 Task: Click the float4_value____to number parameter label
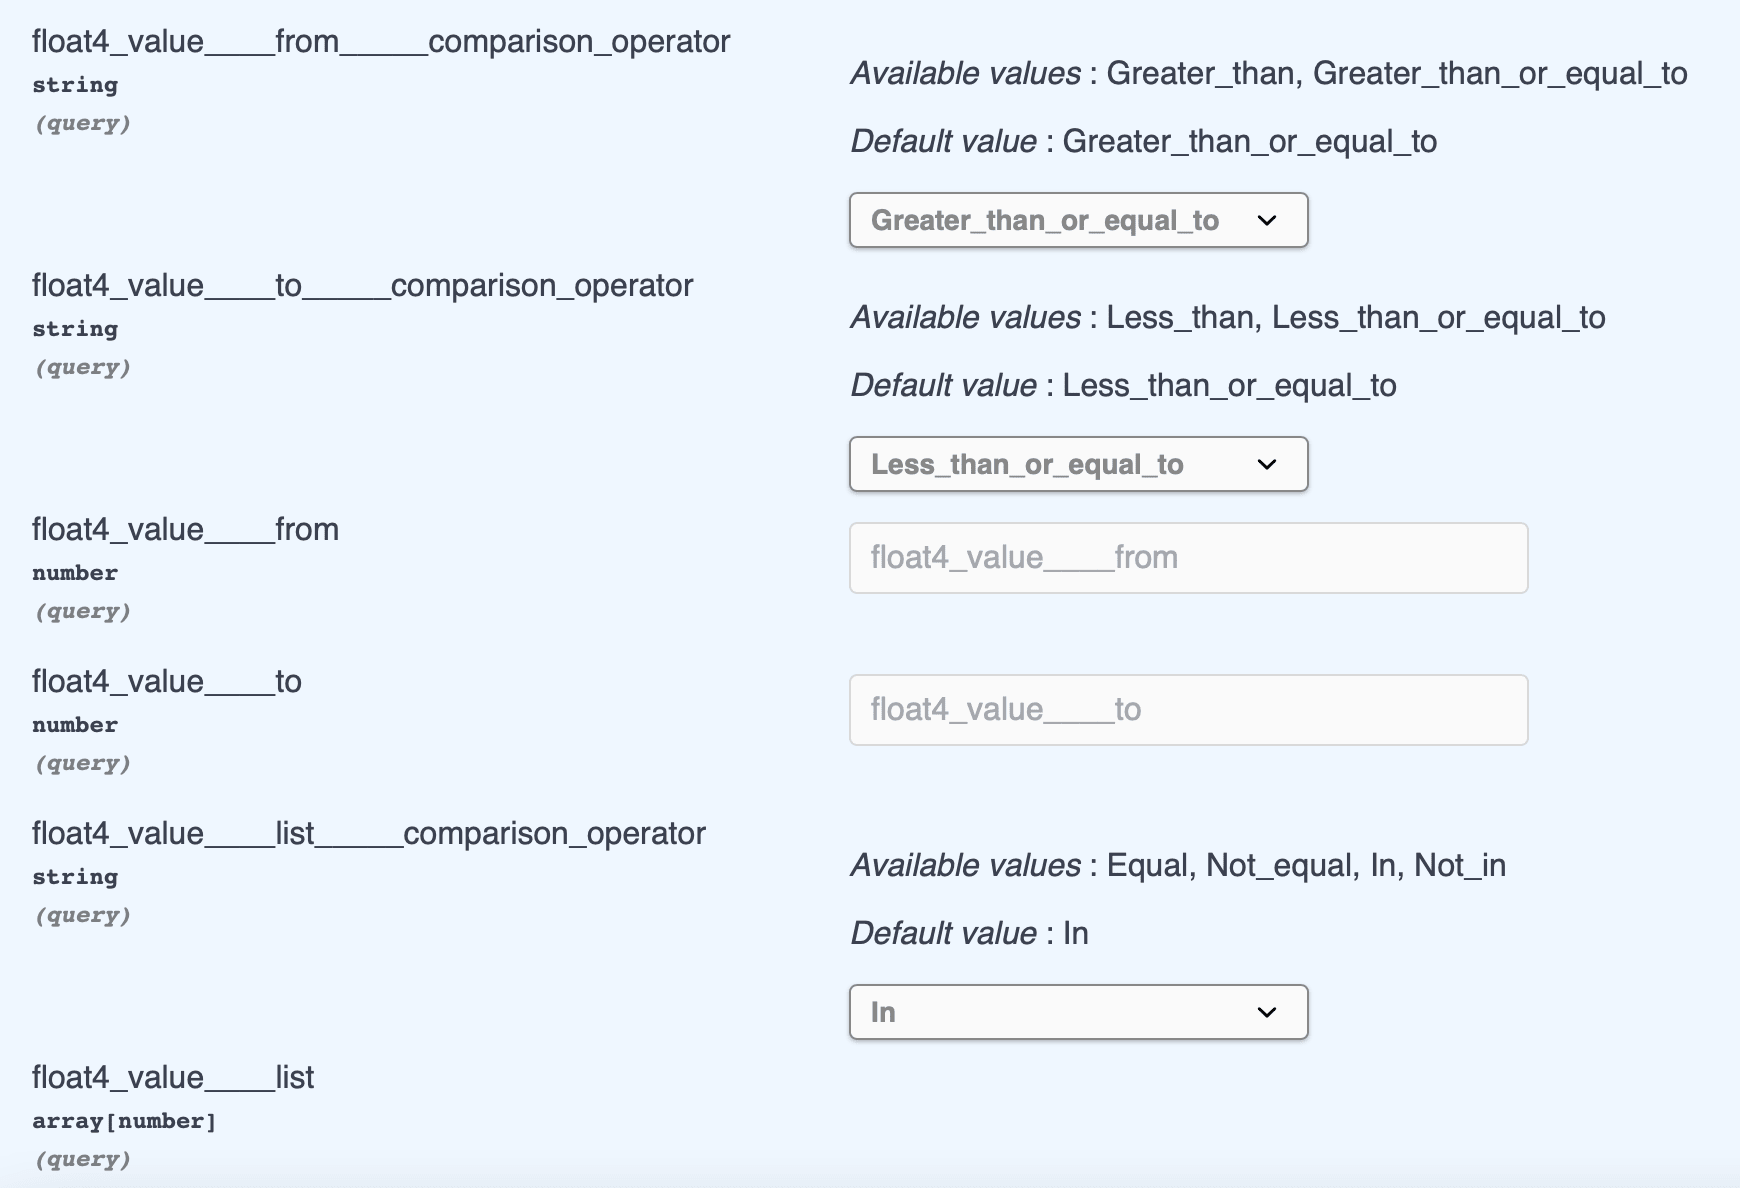point(167,682)
